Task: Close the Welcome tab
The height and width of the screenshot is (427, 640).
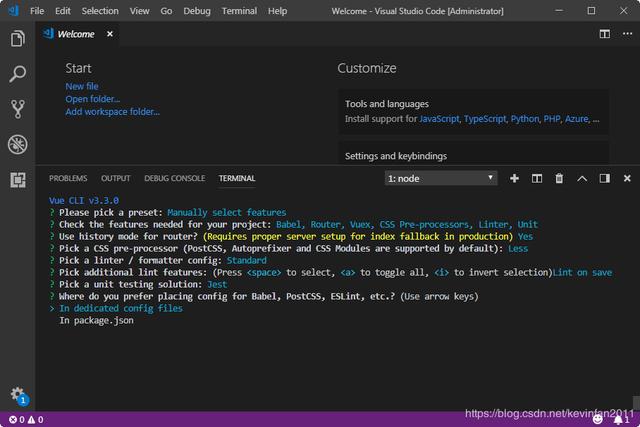Action: click(110, 34)
